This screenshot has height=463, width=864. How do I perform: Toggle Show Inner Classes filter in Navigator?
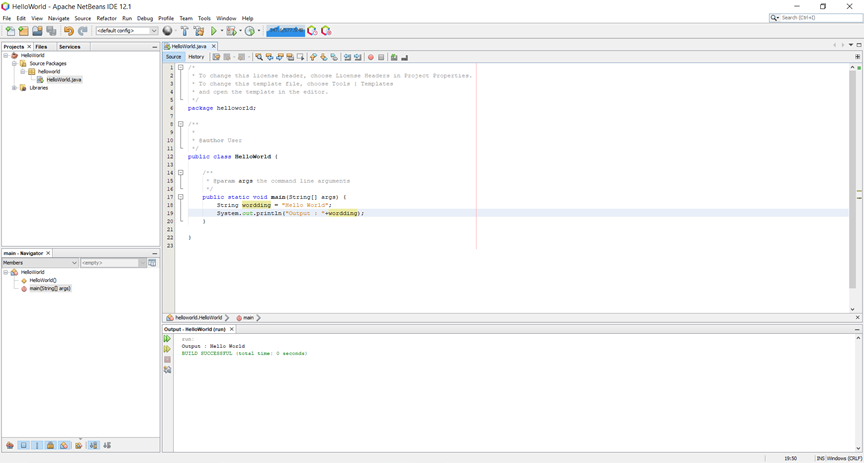[64, 445]
